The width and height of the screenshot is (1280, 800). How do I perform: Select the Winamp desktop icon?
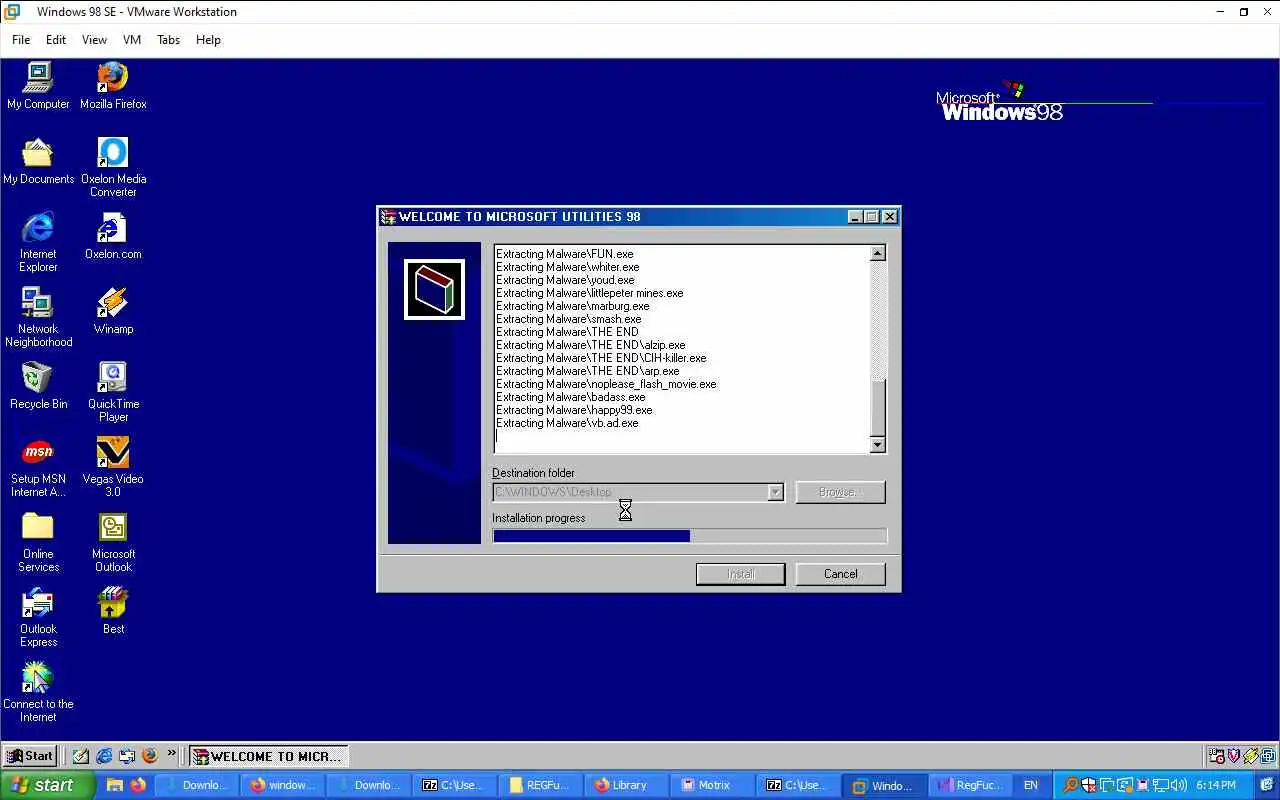pyautogui.click(x=113, y=310)
